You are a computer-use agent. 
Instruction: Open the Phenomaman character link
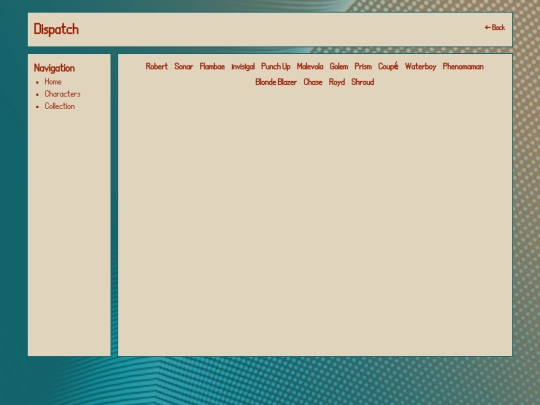coord(463,66)
